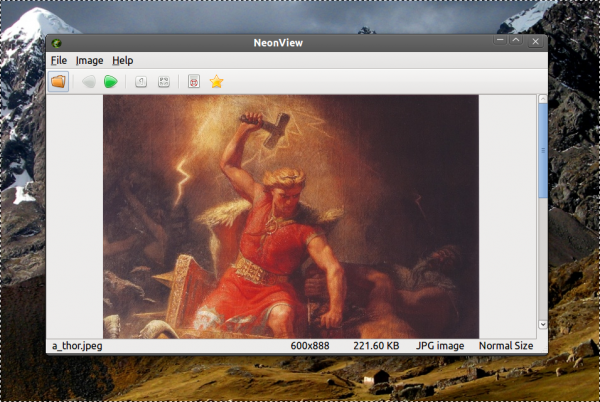Click the vertical scrollbar down arrow
Image resolution: width=600 pixels, height=402 pixels.
[543, 324]
